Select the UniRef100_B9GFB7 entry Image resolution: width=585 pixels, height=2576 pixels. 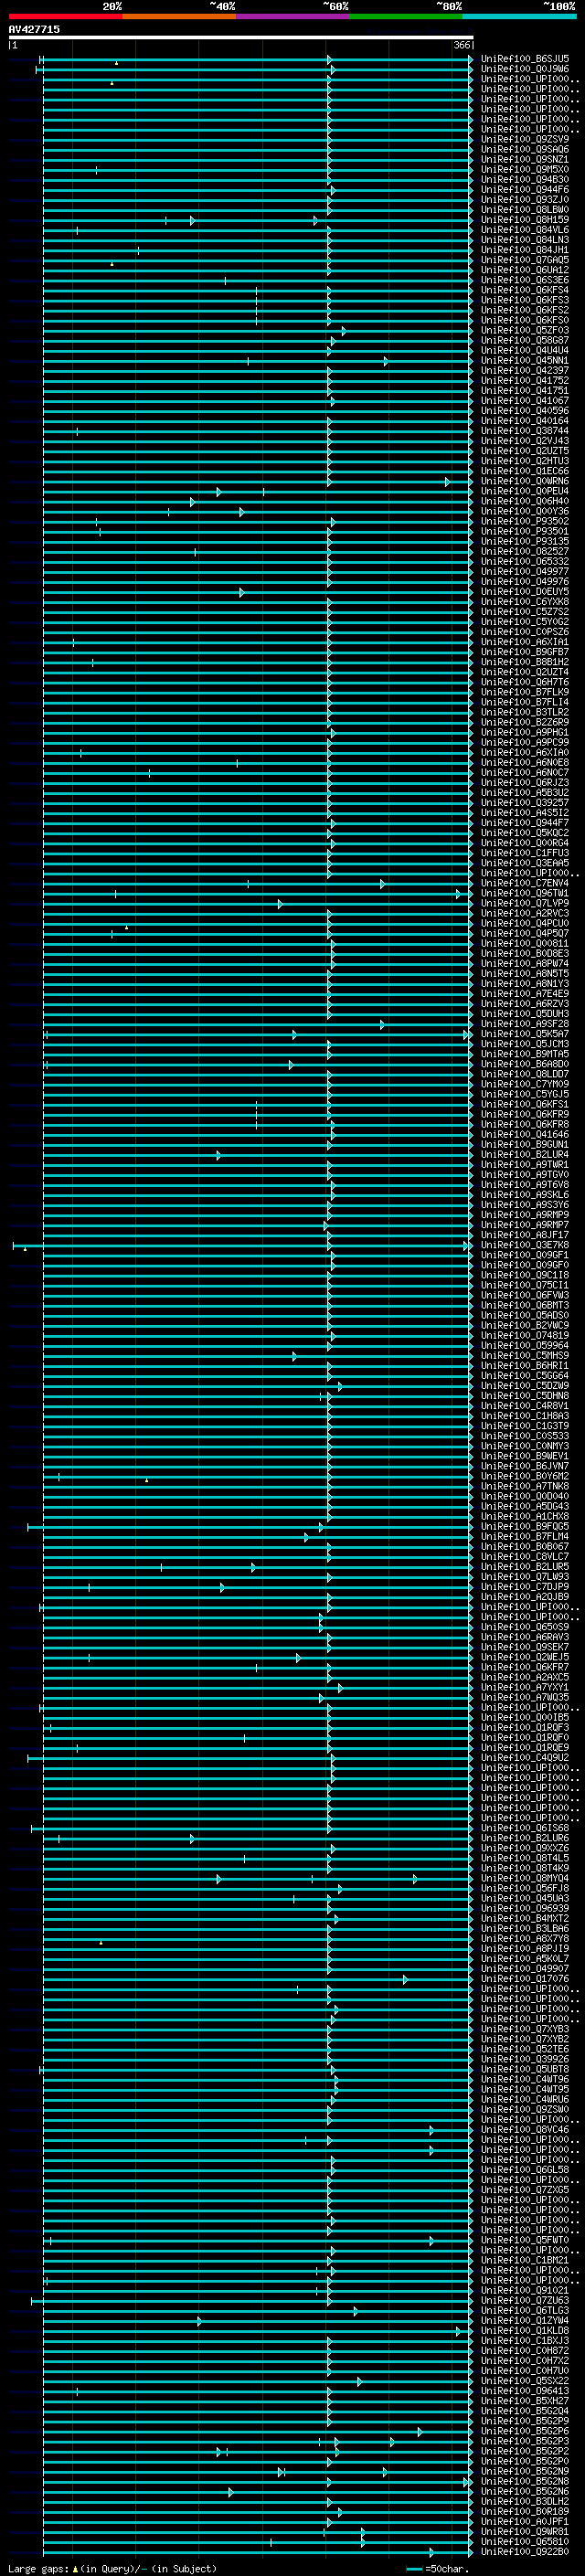coord(525,652)
